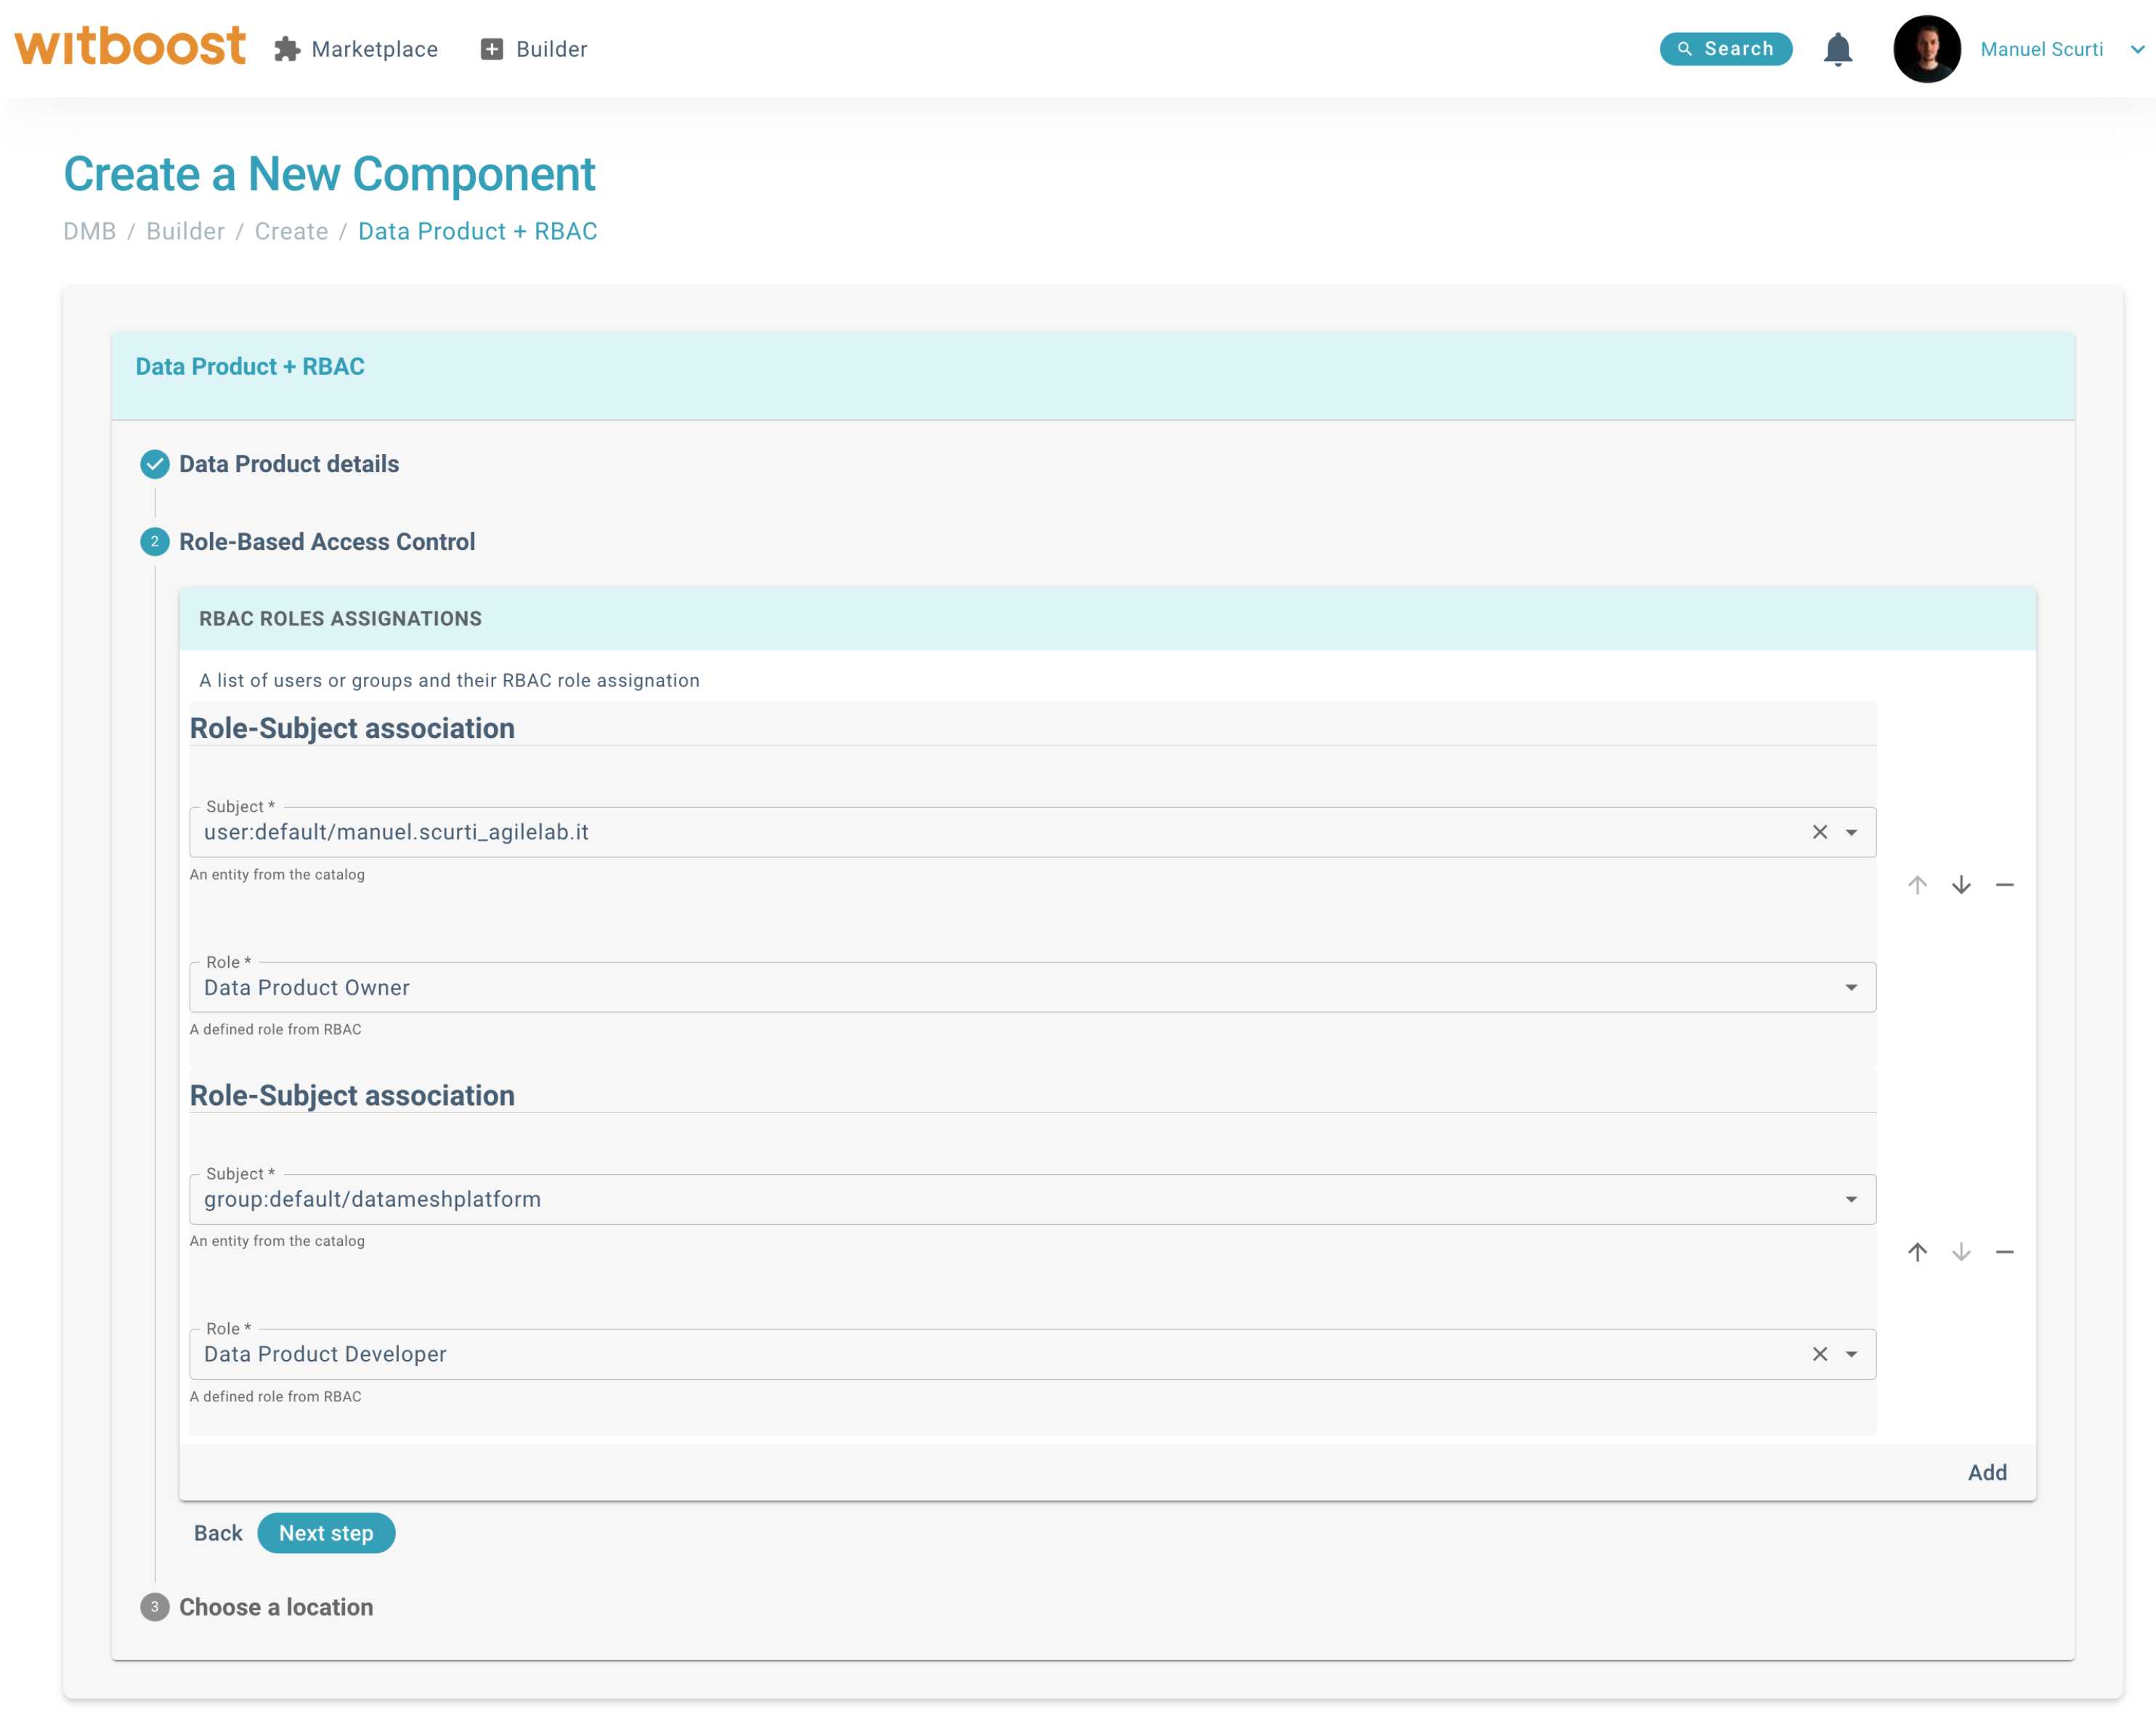2156x1716 pixels.
Task: Open the account menu chevron beside Manuel Scurti
Action: click(2136, 49)
